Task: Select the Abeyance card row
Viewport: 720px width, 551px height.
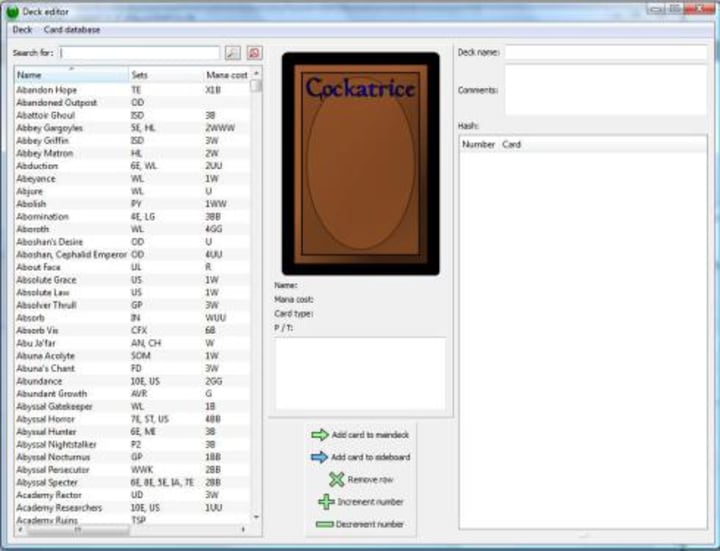Action: pyautogui.click(x=133, y=179)
